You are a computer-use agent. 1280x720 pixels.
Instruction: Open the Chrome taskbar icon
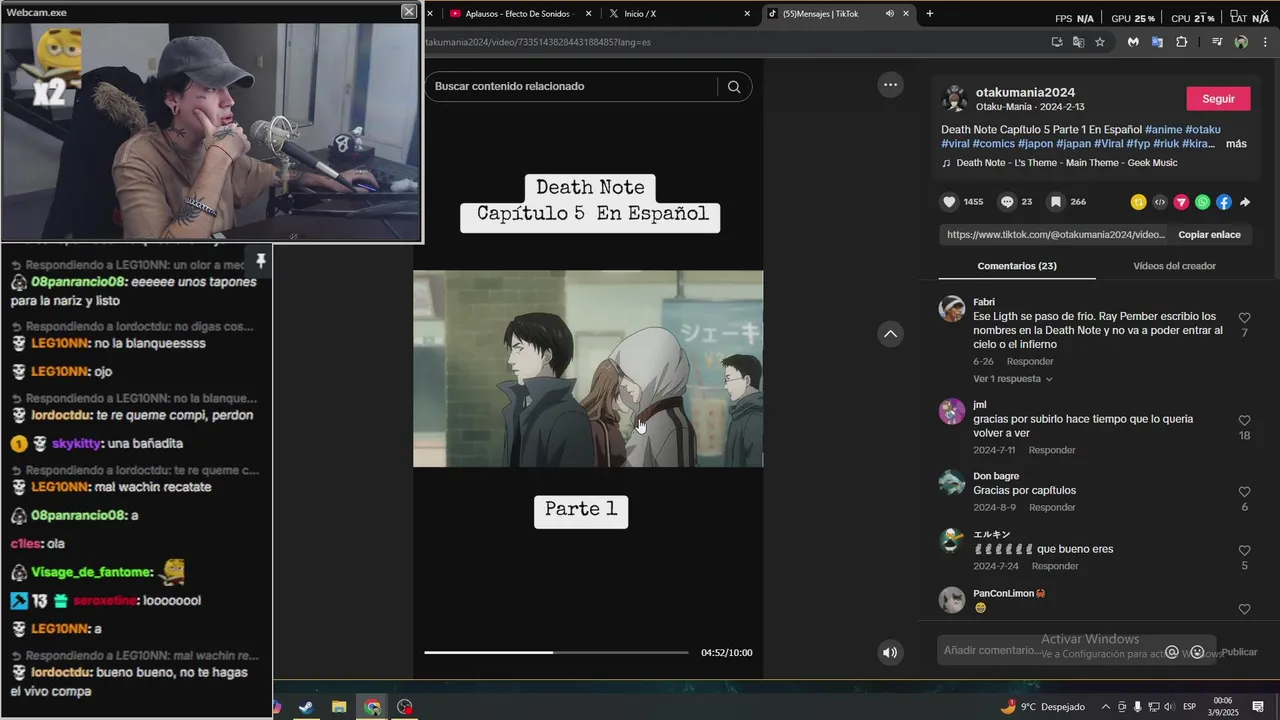(372, 707)
